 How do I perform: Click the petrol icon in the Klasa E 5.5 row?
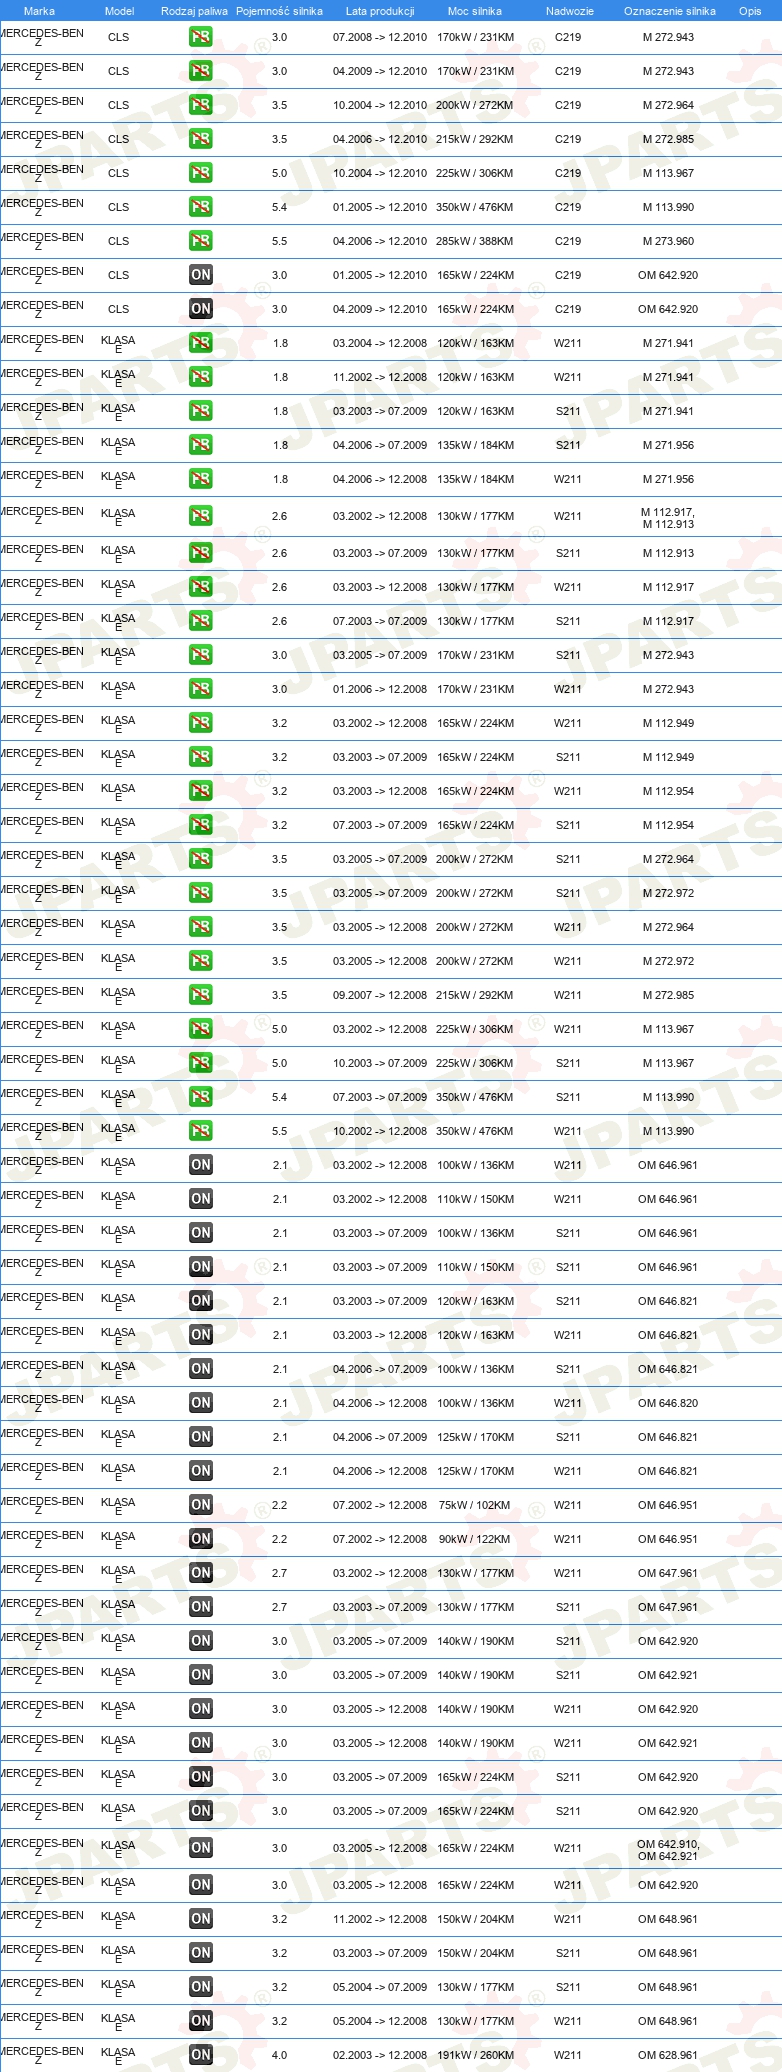click(x=201, y=1131)
